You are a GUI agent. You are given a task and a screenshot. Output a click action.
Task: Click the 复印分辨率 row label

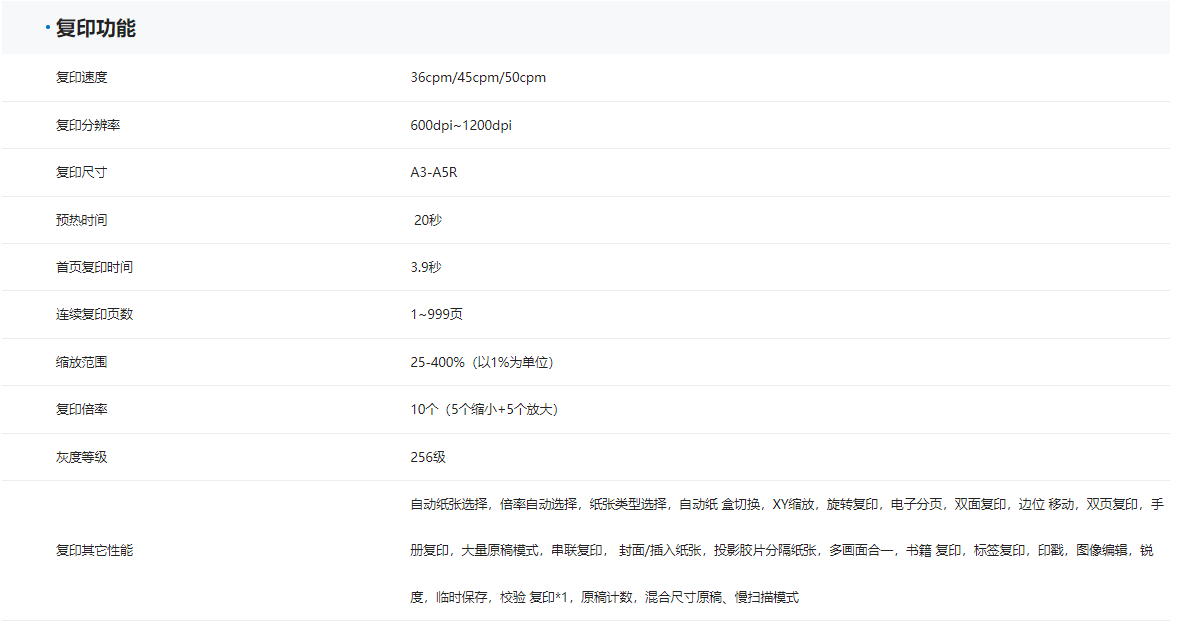[88, 125]
